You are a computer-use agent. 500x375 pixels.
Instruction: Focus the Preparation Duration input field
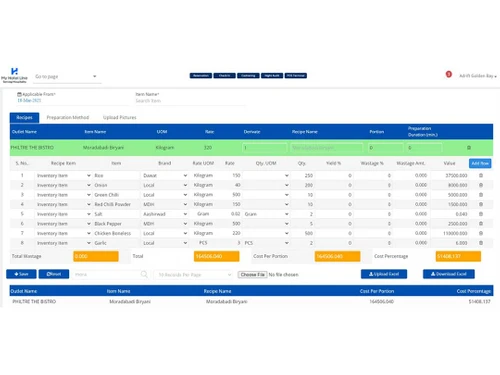(424, 148)
